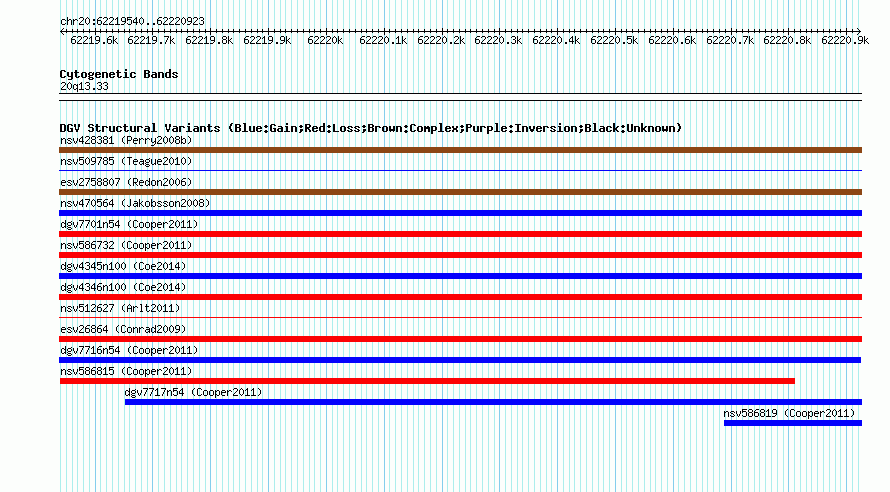The width and height of the screenshot is (890, 492).
Task: Open the nsv470564 (Jakobsson2008) label
Action: point(135,203)
